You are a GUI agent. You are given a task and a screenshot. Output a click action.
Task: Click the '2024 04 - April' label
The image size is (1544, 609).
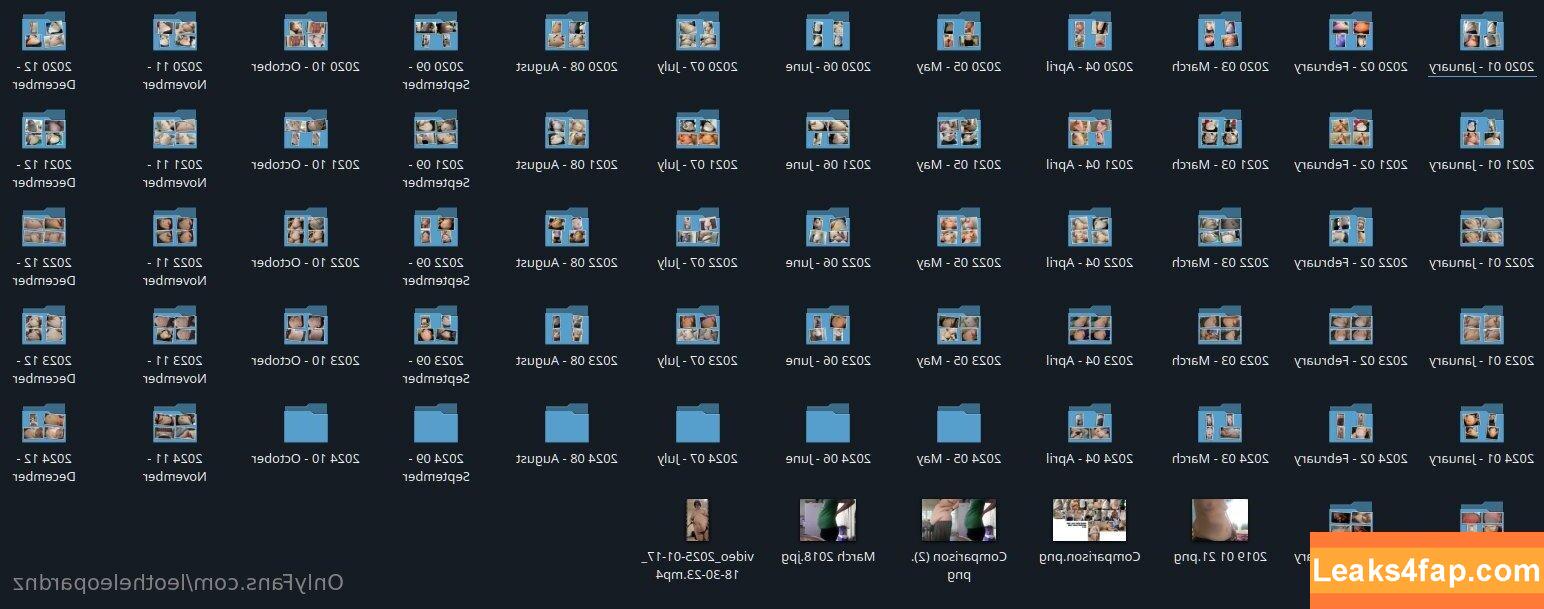[x=1090, y=458]
